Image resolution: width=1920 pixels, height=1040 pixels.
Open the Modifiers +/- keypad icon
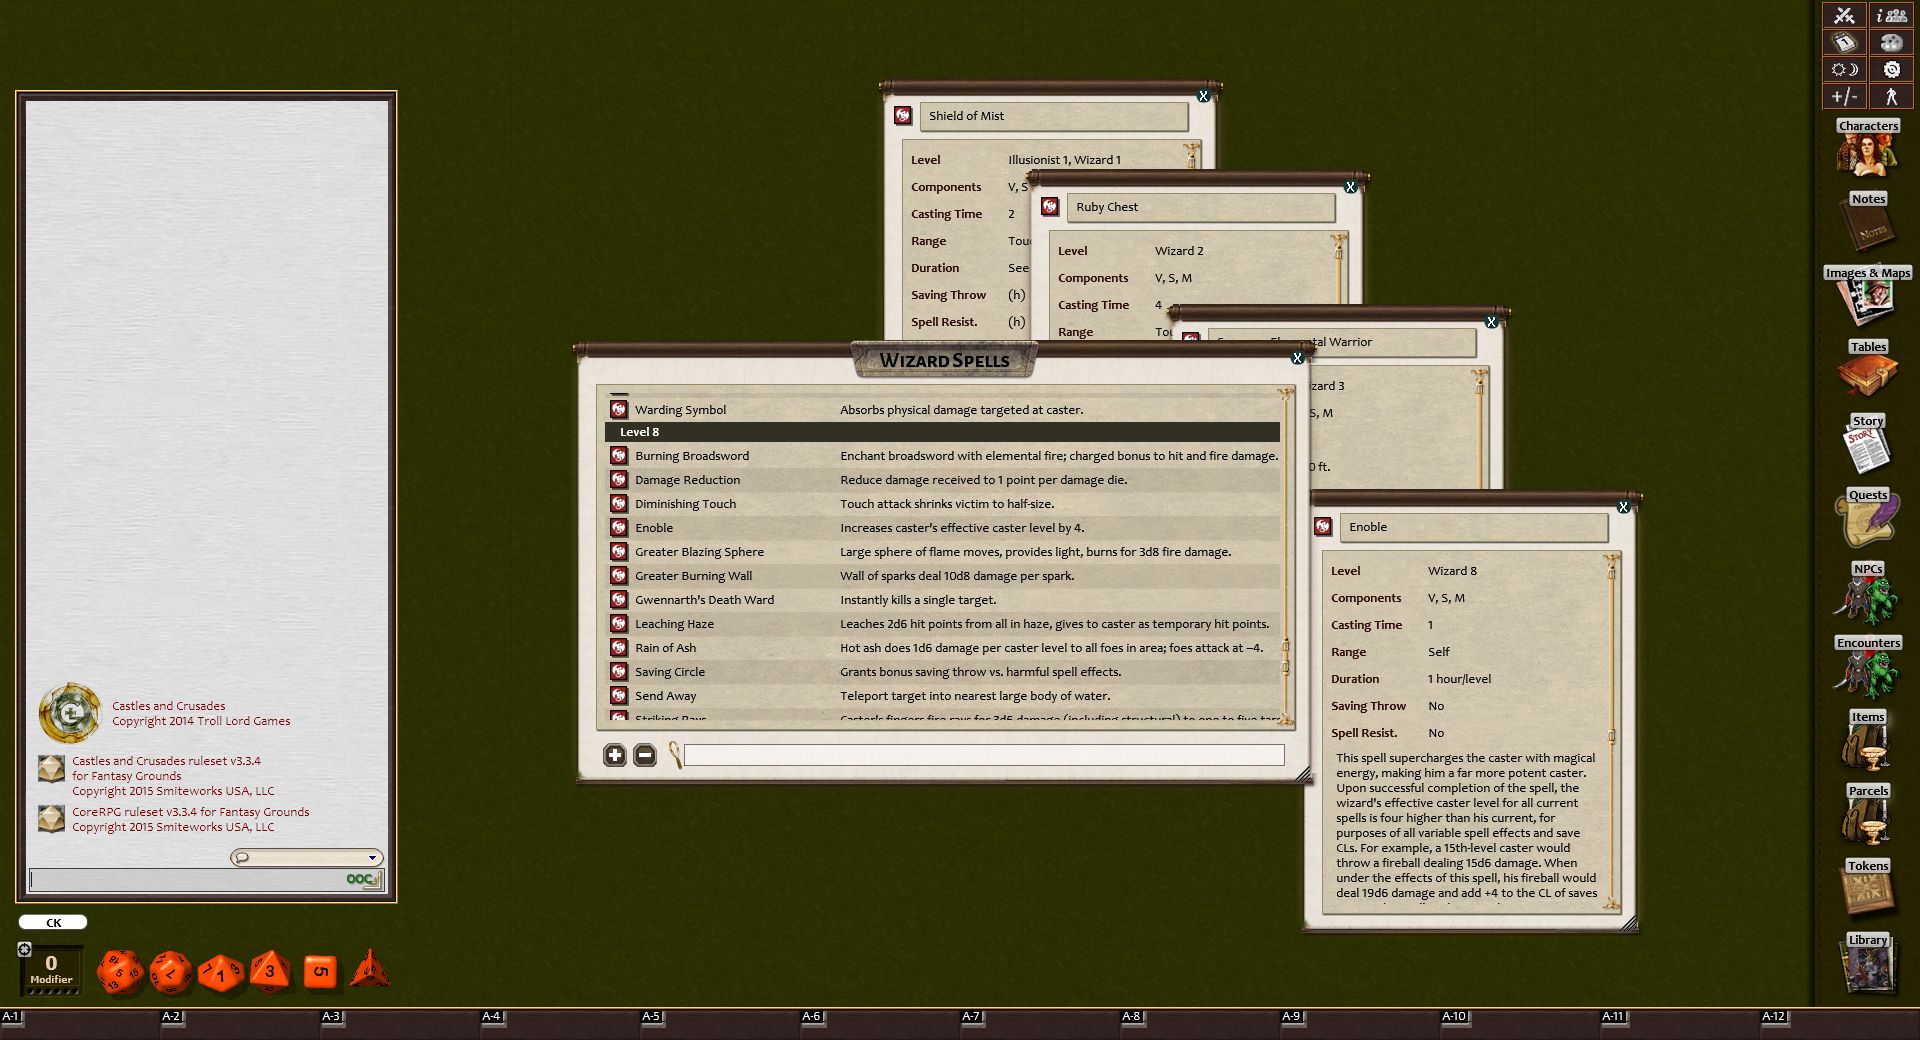1843,96
